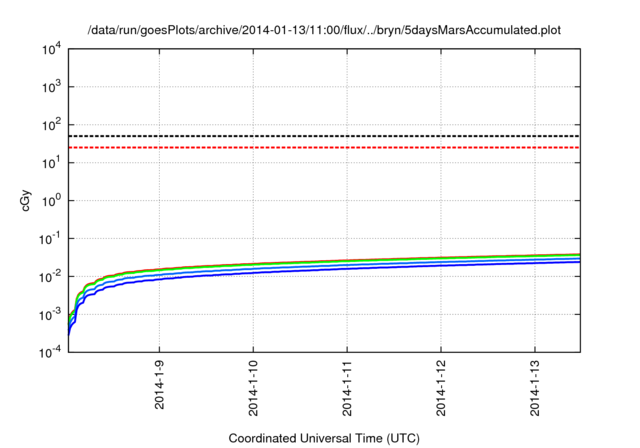The image size is (640, 448).
Task: Click the 2014-1-11 date tick label
Action: 347,388
